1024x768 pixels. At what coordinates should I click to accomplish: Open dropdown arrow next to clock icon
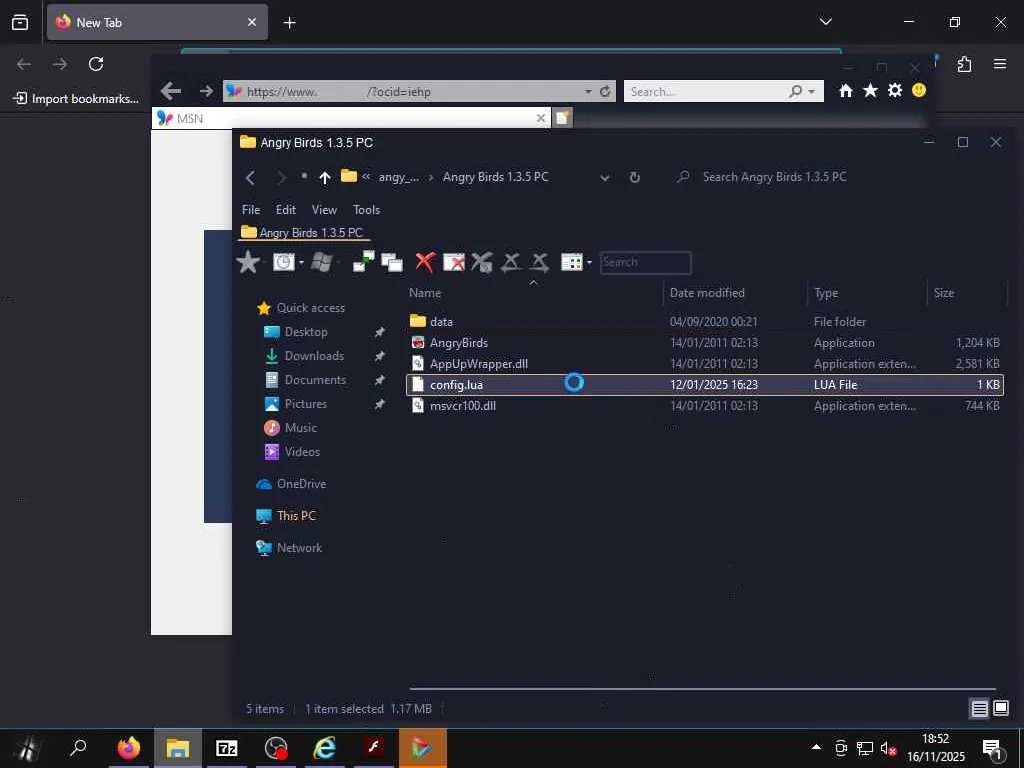(302, 263)
